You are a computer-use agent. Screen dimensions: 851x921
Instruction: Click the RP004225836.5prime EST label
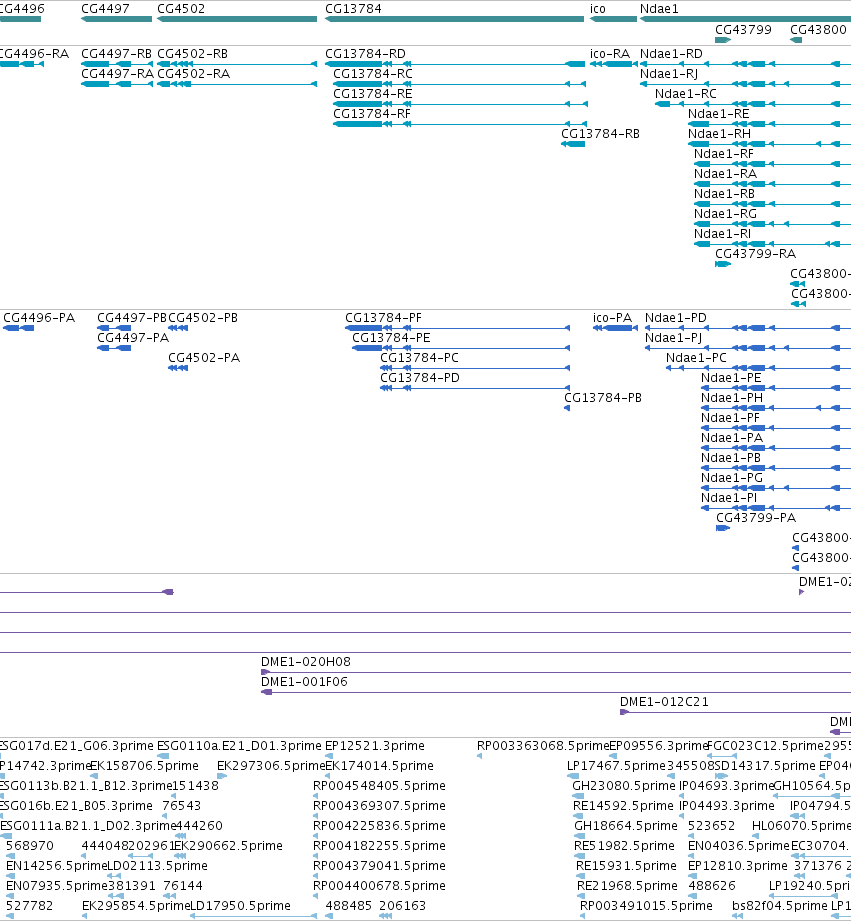point(379,825)
